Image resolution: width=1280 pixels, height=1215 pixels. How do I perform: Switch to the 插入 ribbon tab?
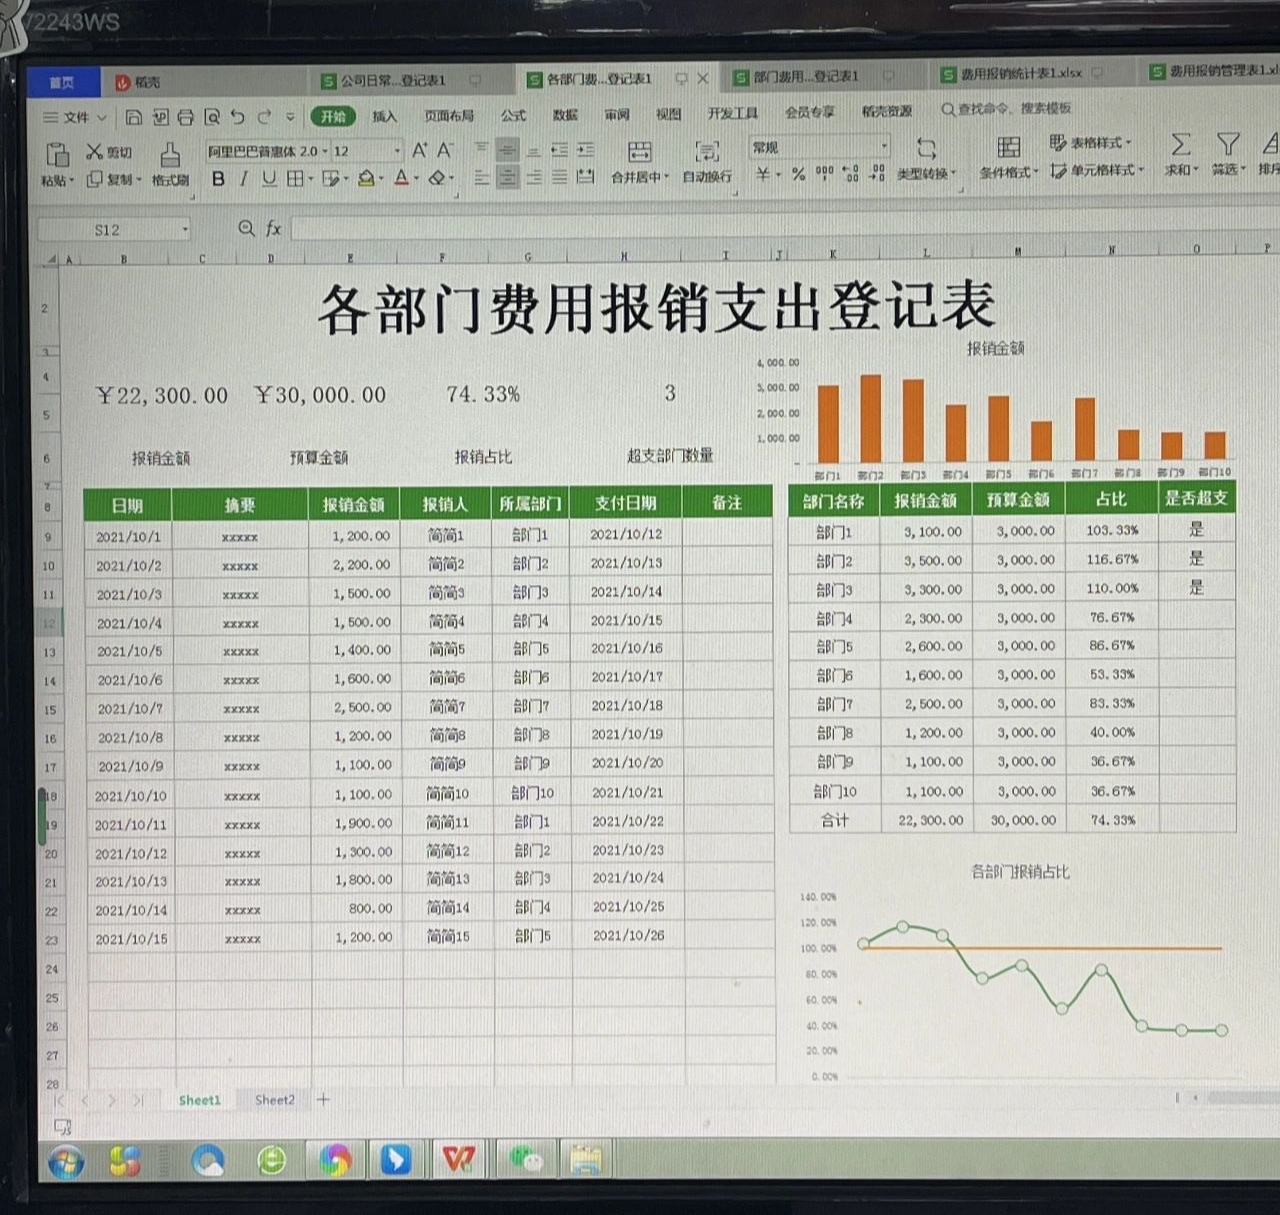pyautogui.click(x=385, y=116)
